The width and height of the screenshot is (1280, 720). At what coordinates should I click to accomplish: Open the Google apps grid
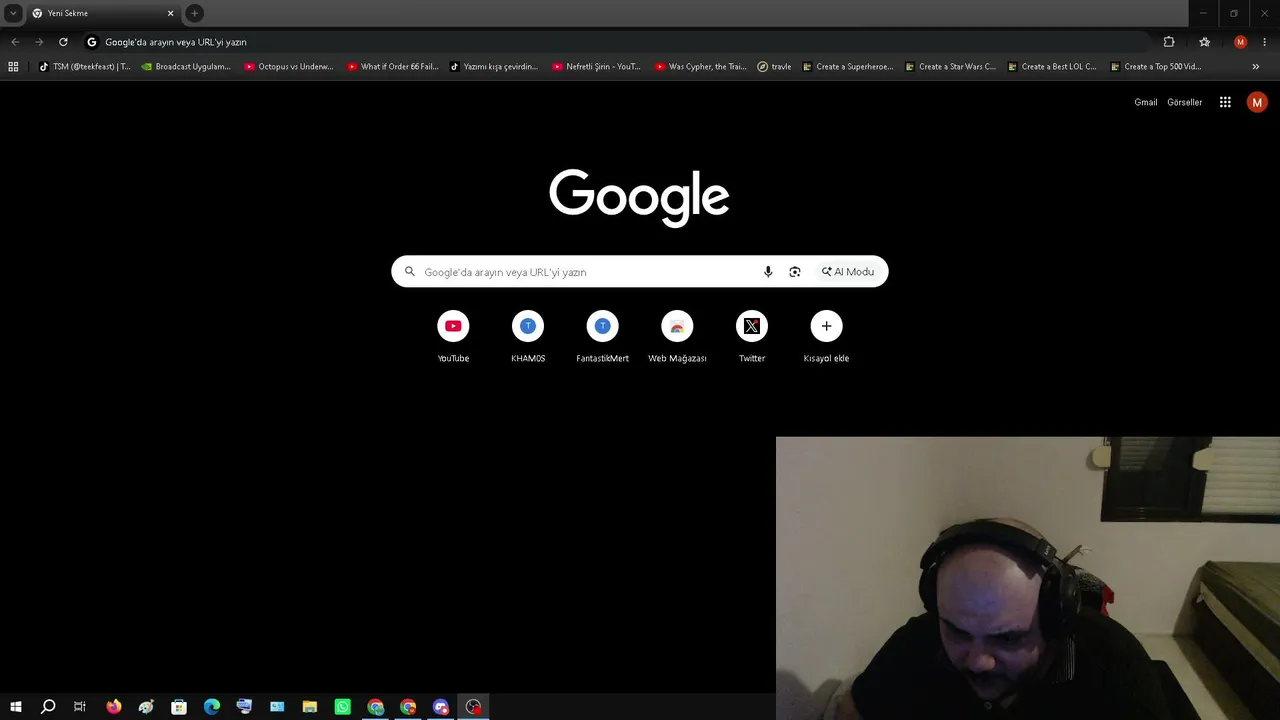pyautogui.click(x=1225, y=102)
